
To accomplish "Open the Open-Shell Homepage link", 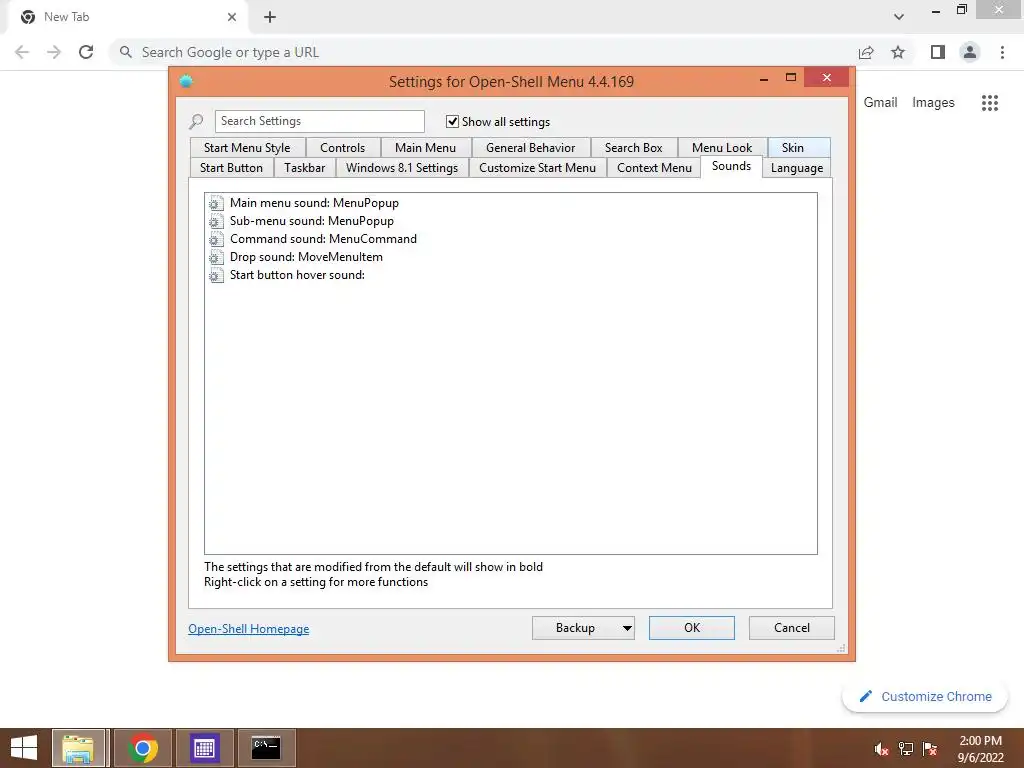I will pos(249,629).
